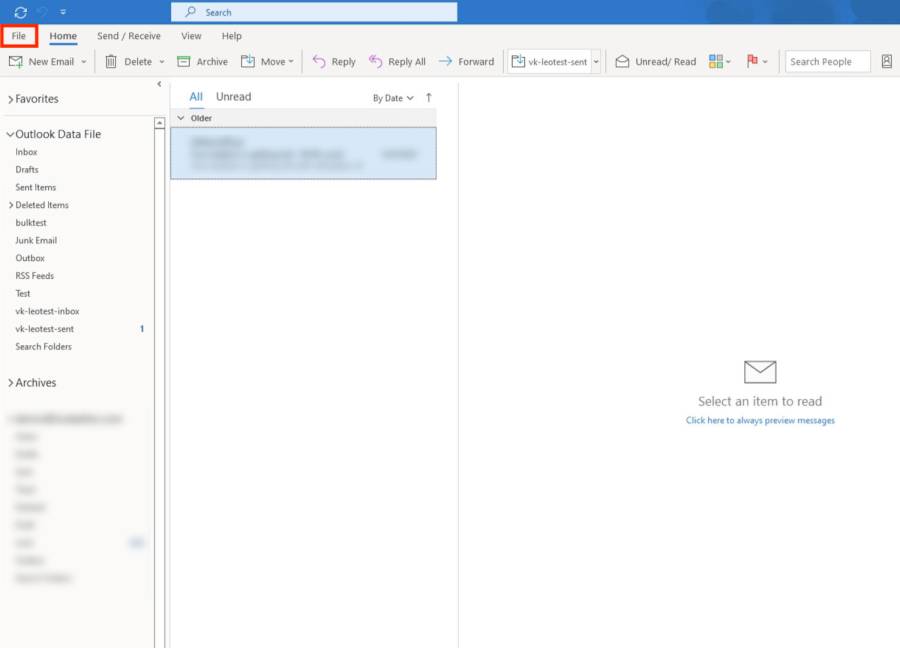900x648 pixels.
Task: Open the File menu tab
Action: [19, 36]
